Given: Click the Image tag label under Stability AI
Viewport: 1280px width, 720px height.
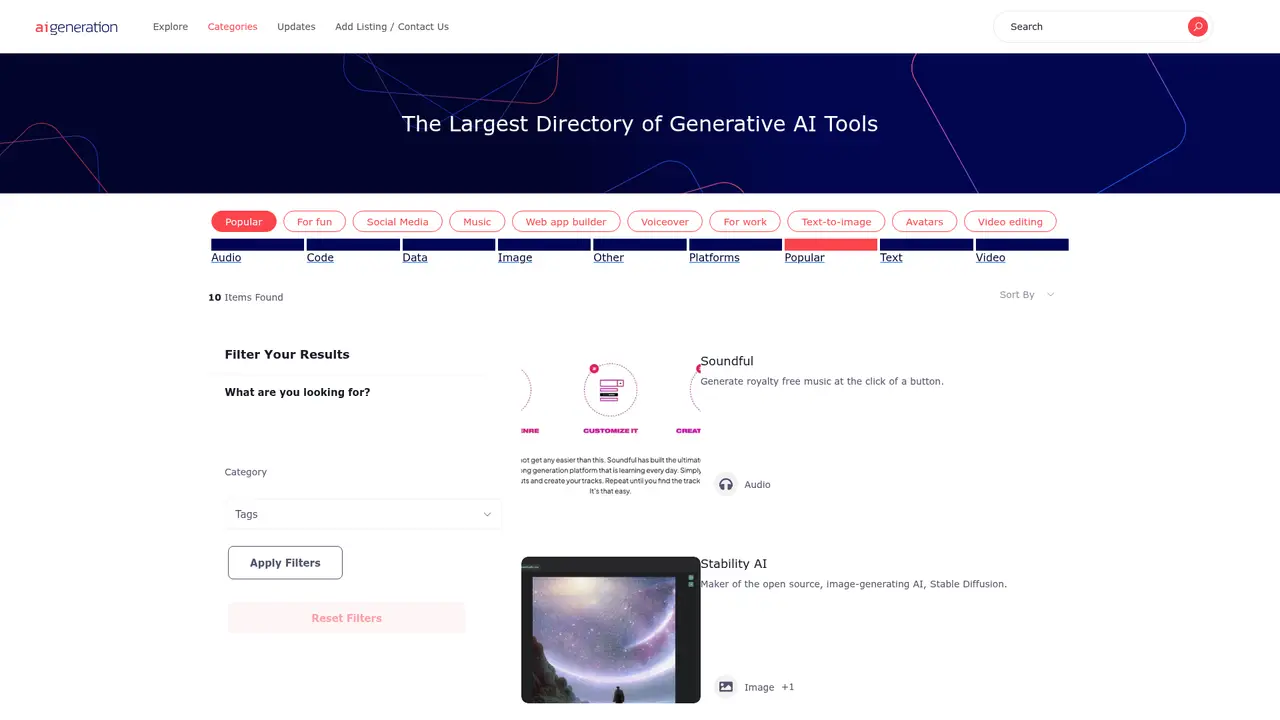Looking at the screenshot, I should pos(759,687).
